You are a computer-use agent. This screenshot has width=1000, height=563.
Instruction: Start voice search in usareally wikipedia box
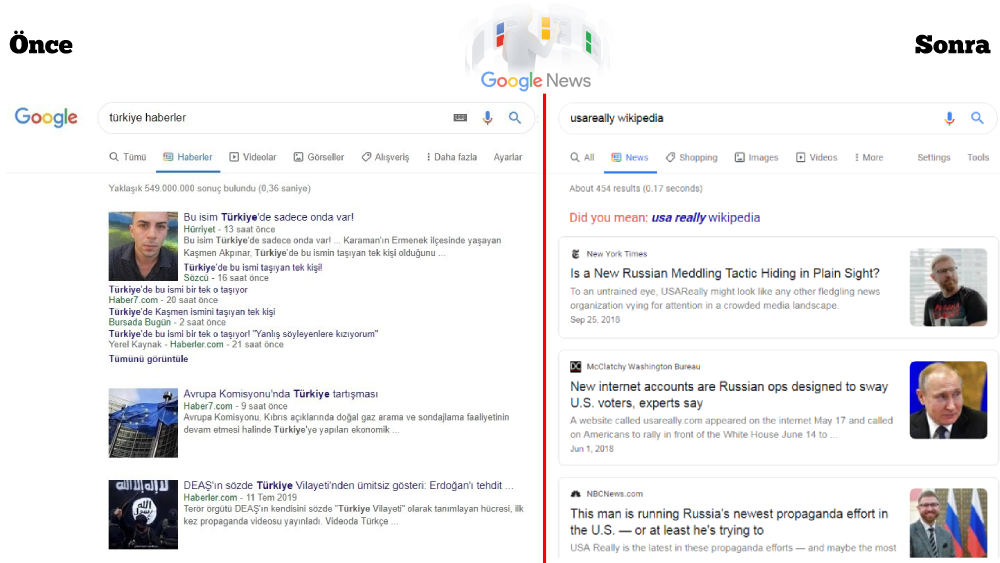click(x=949, y=118)
